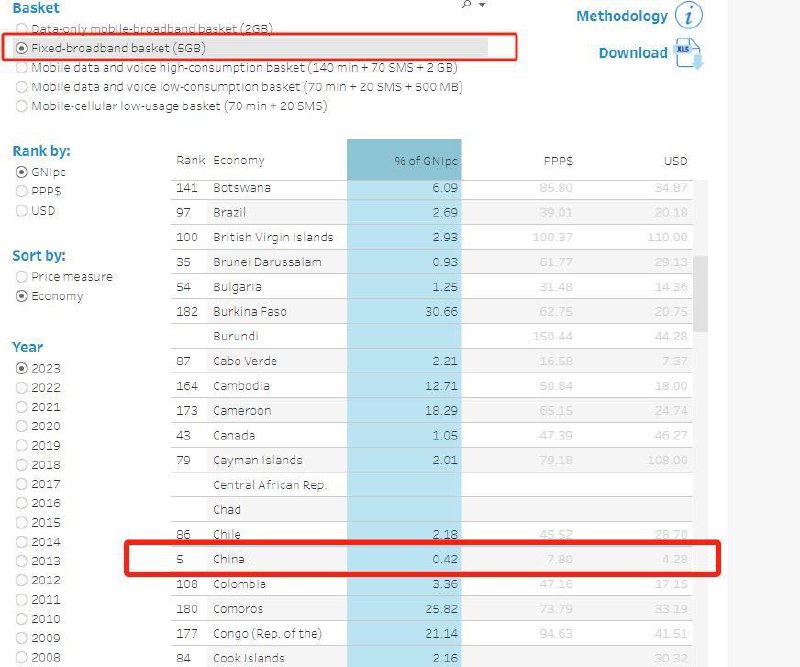Choose year 2008
This screenshot has height=667, width=800.
[x=38, y=657]
